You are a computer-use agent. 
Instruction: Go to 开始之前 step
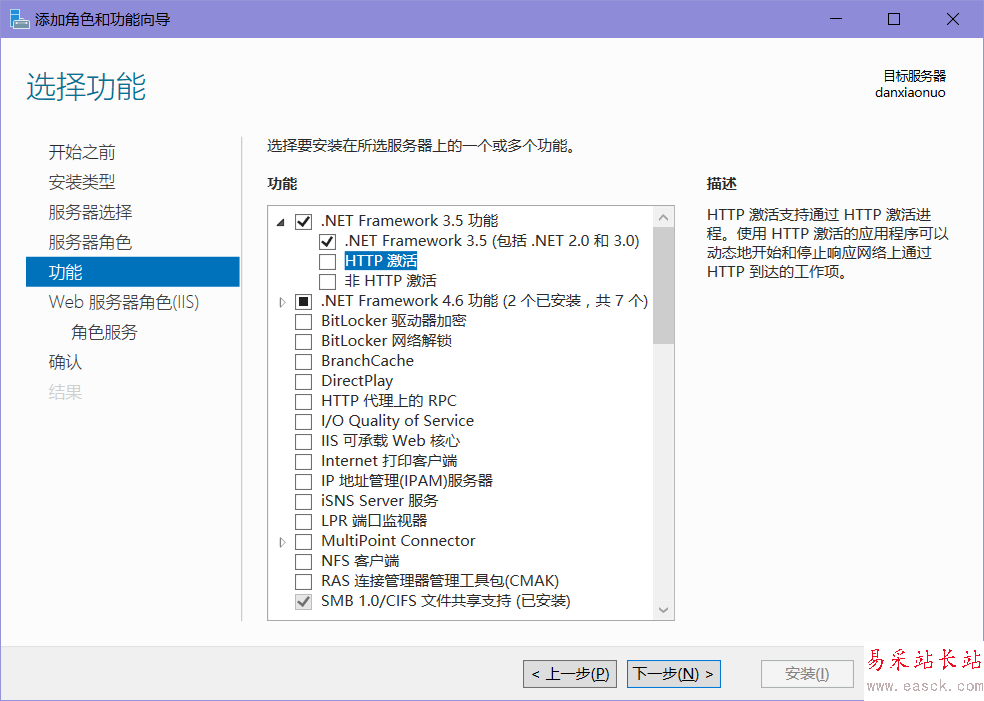pyautogui.click(x=82, y=152)
